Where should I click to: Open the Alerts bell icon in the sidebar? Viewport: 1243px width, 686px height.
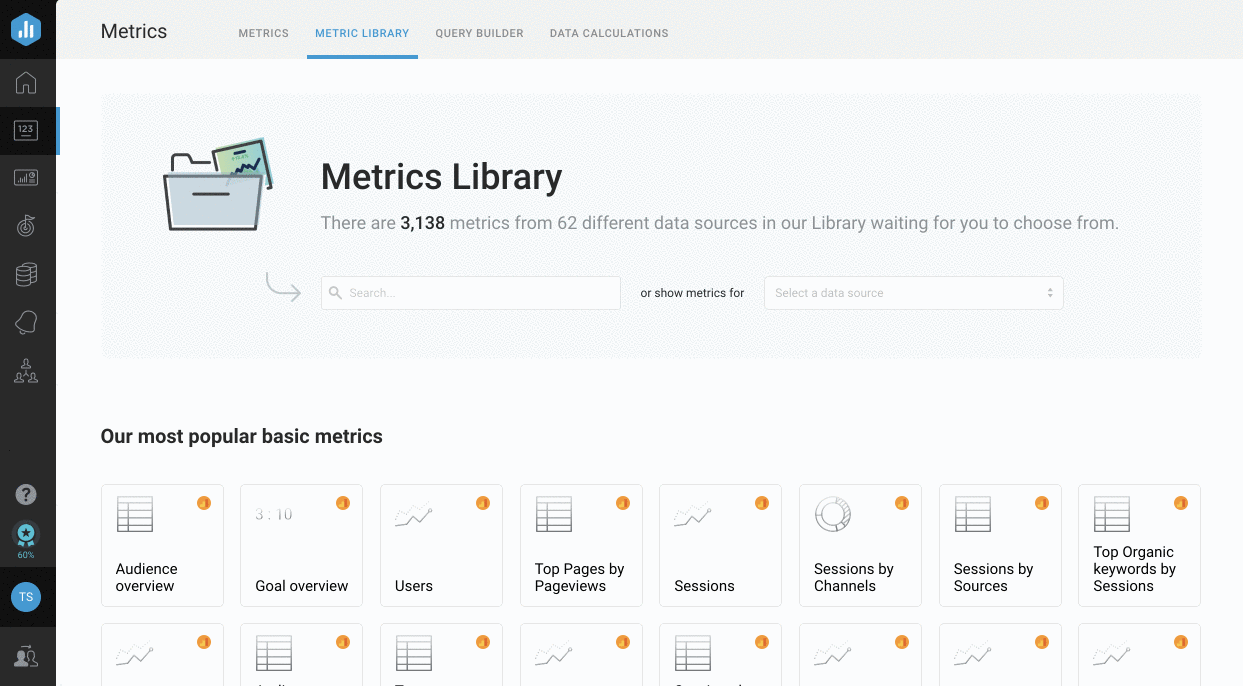(27, 323)
